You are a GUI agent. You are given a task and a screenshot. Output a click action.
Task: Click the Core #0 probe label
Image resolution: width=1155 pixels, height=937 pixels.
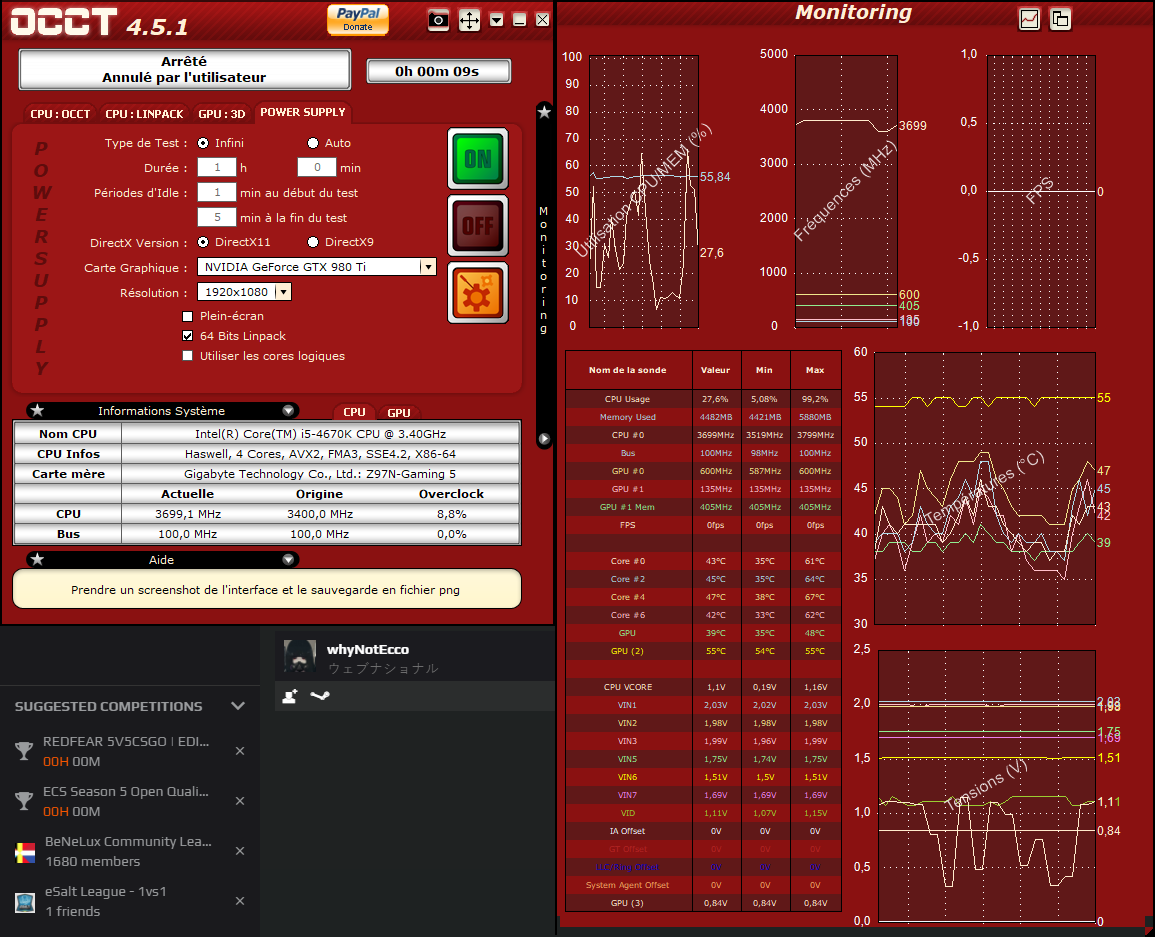pos(628,561)
